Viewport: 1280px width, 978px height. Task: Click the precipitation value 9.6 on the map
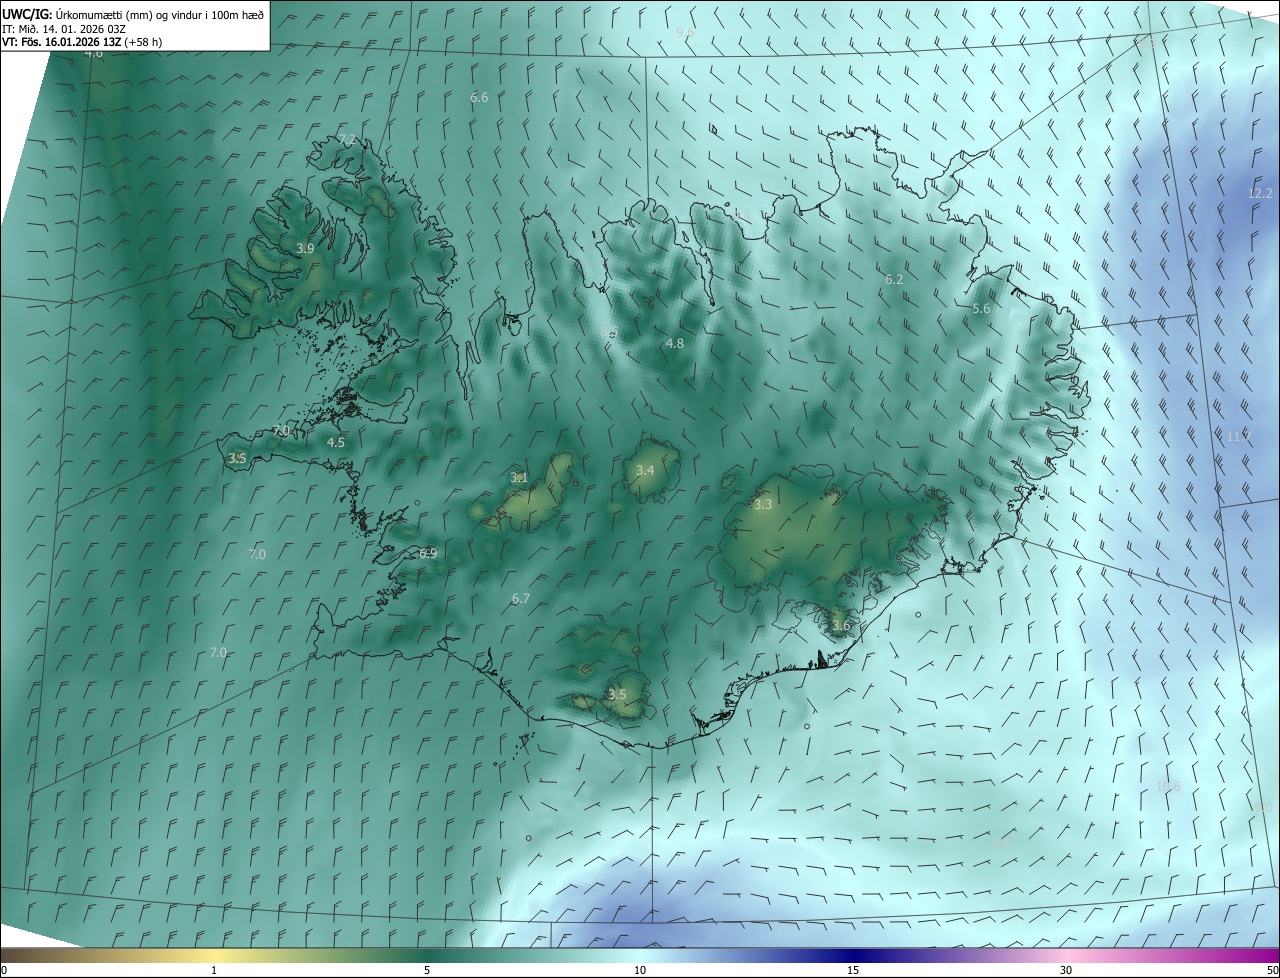click(685, 33)
